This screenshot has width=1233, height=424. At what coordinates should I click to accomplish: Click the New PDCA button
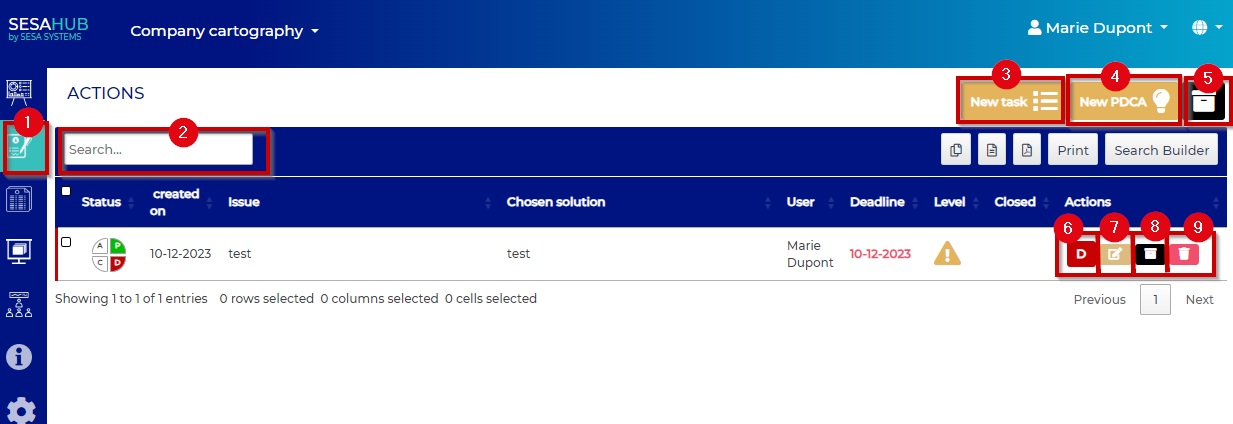tap(1124, 101)
